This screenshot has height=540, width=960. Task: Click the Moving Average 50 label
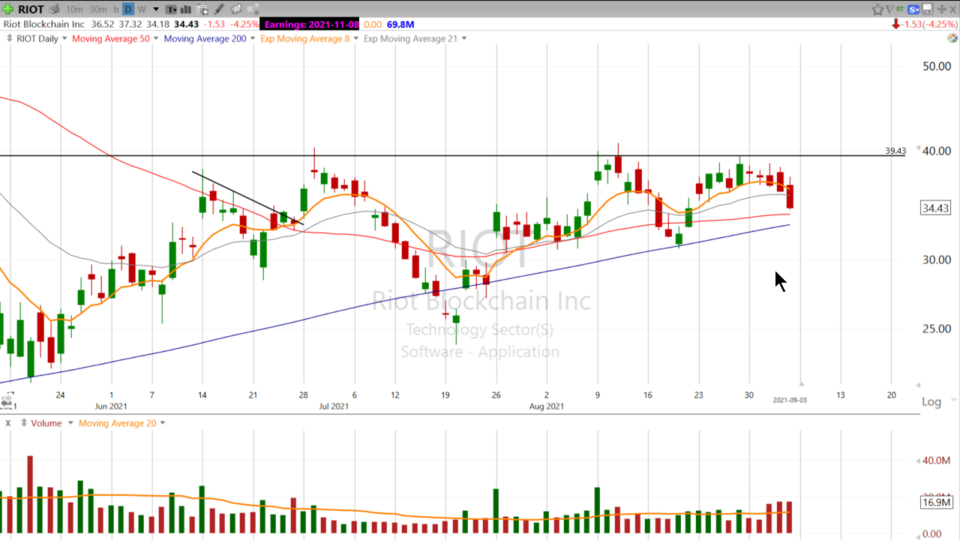tap(111, 39)
